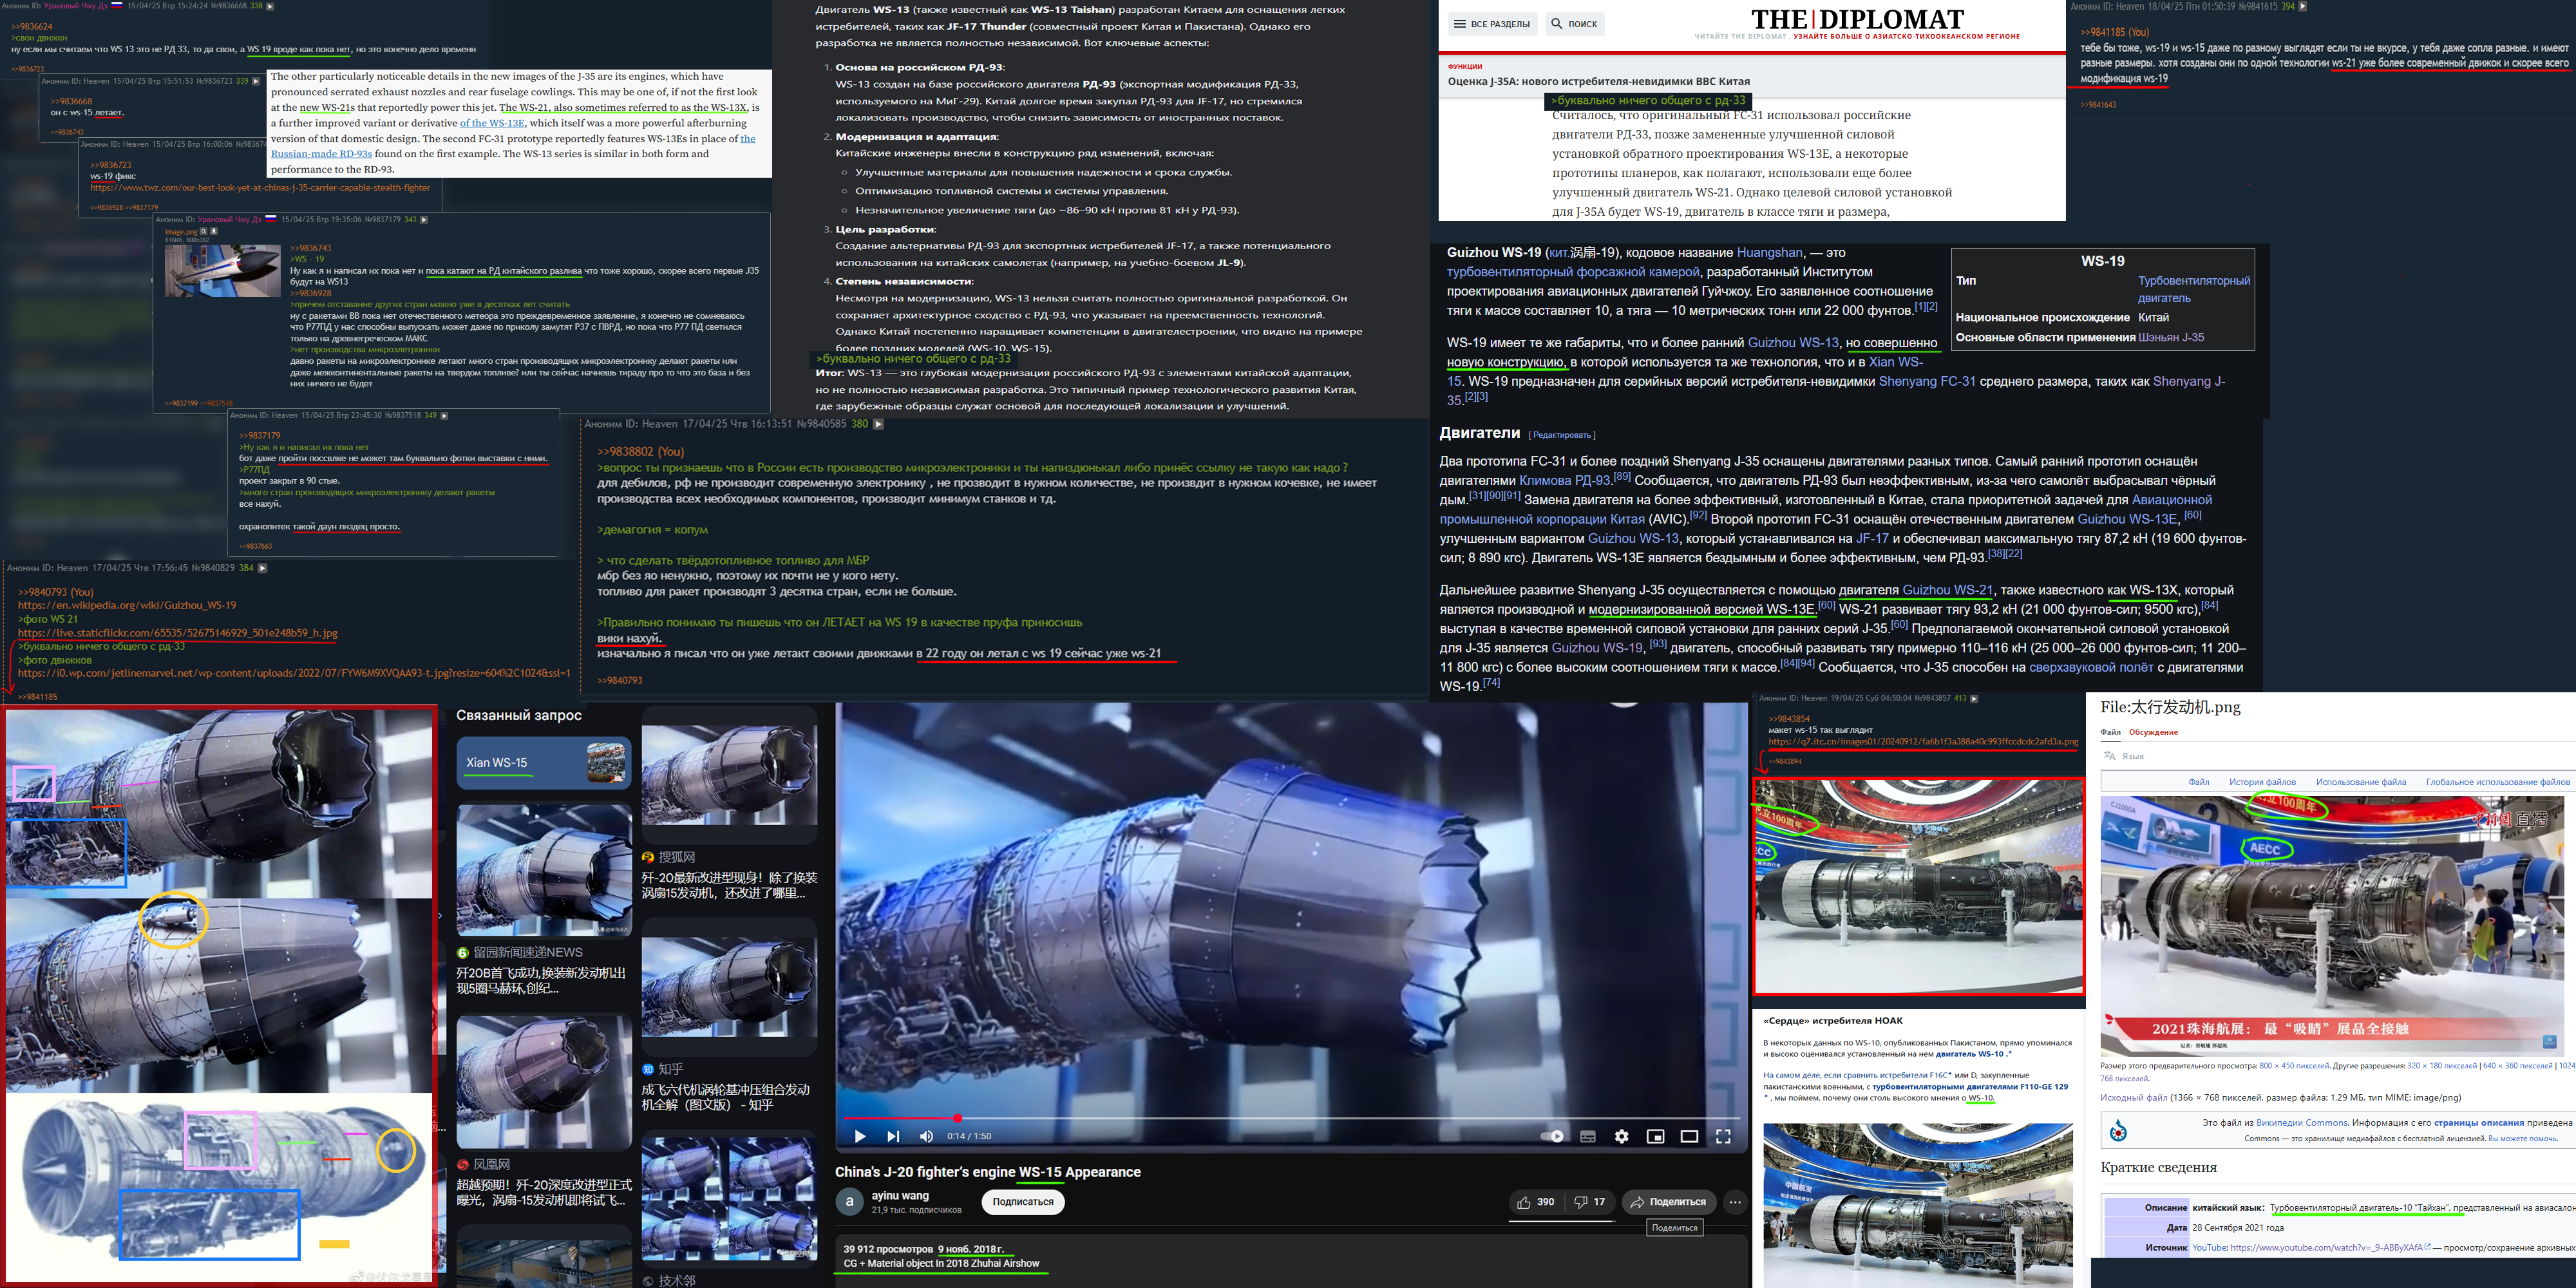Open en.wikipedia Guizhou_WS-19 link
The height and width of the screenshot is (1288, 2576).
pyautogui.click(x=127, y=605)
